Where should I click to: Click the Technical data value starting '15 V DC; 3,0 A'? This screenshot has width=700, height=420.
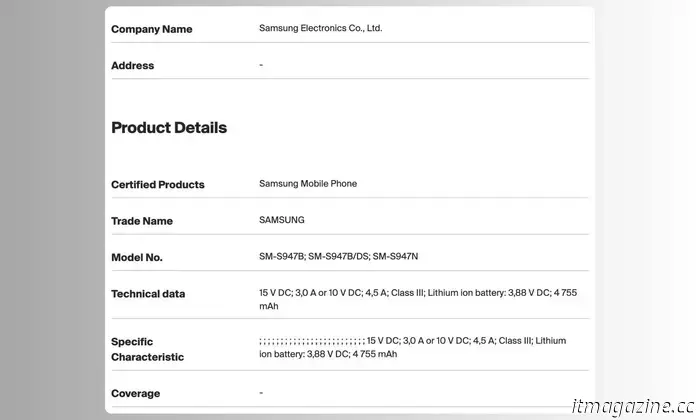418,299
